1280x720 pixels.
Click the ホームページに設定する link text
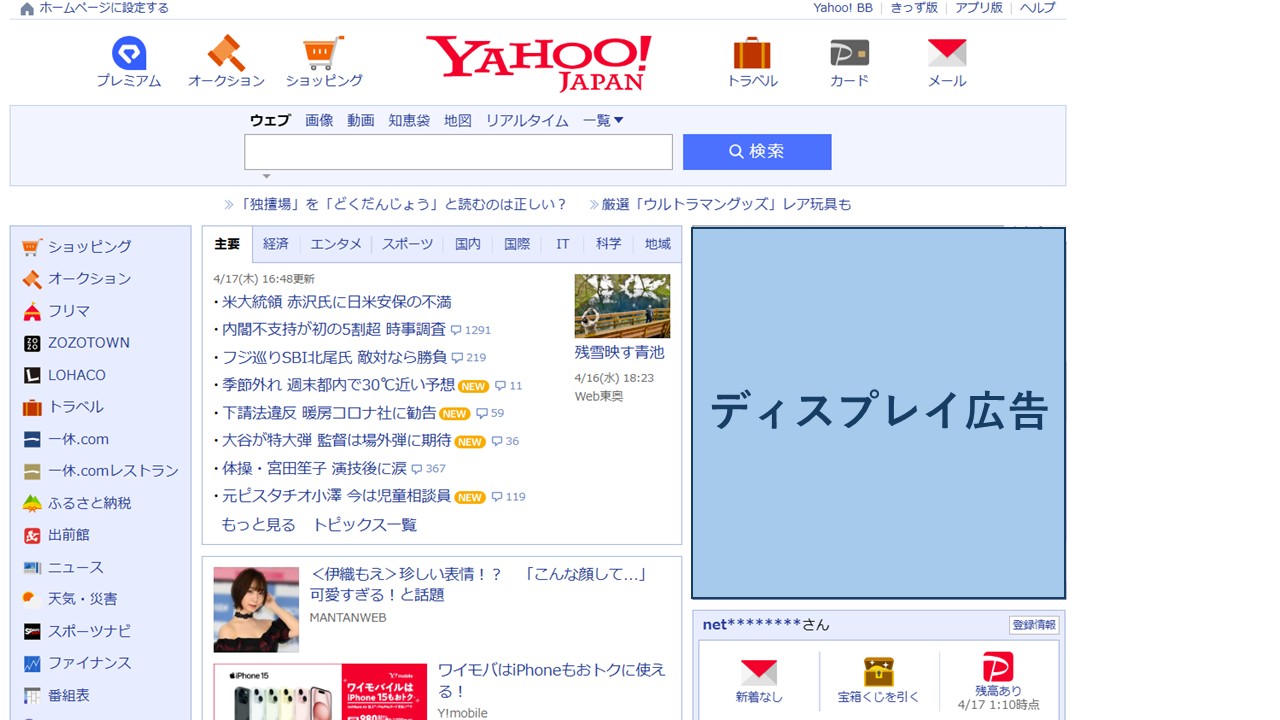coord(104,8)
